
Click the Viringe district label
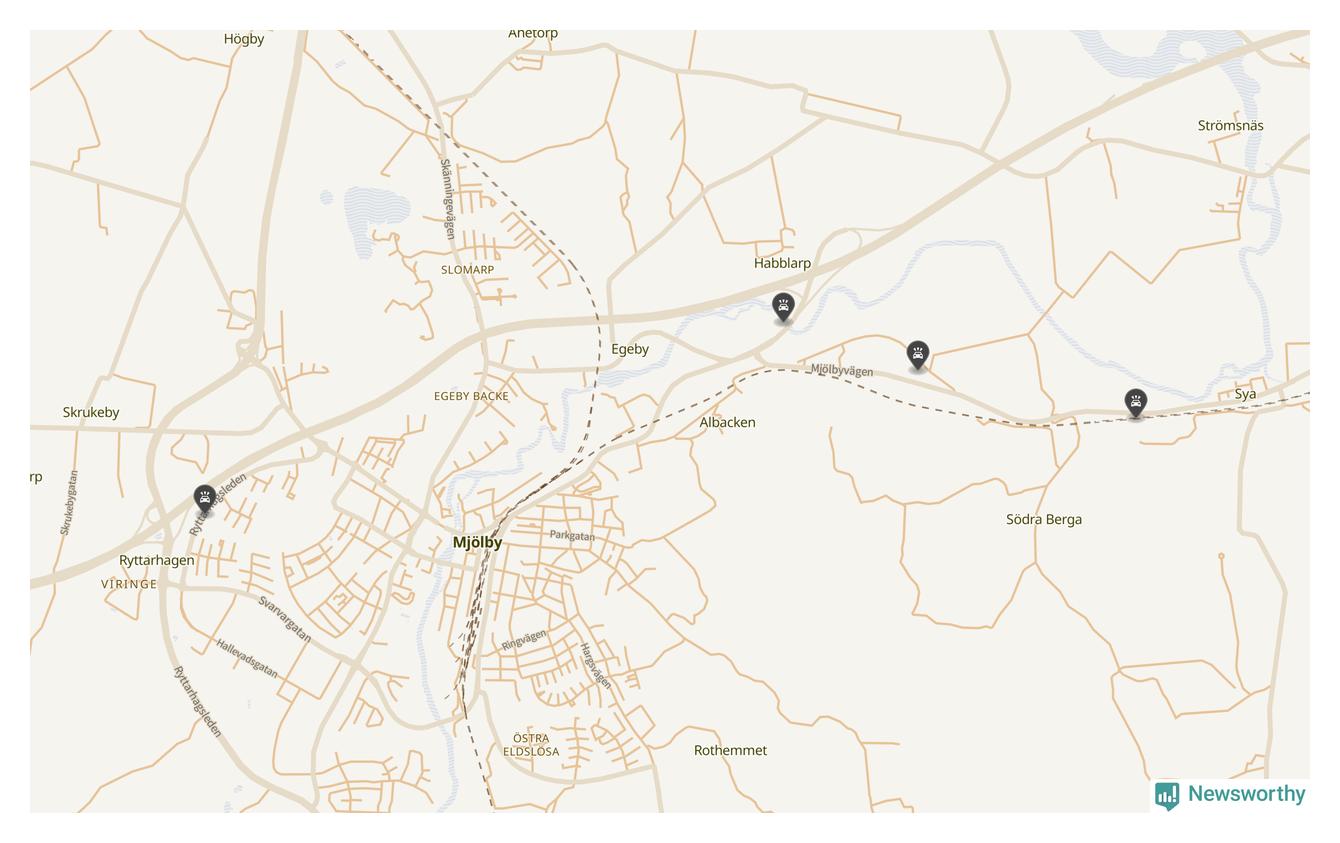coord(129,584)
